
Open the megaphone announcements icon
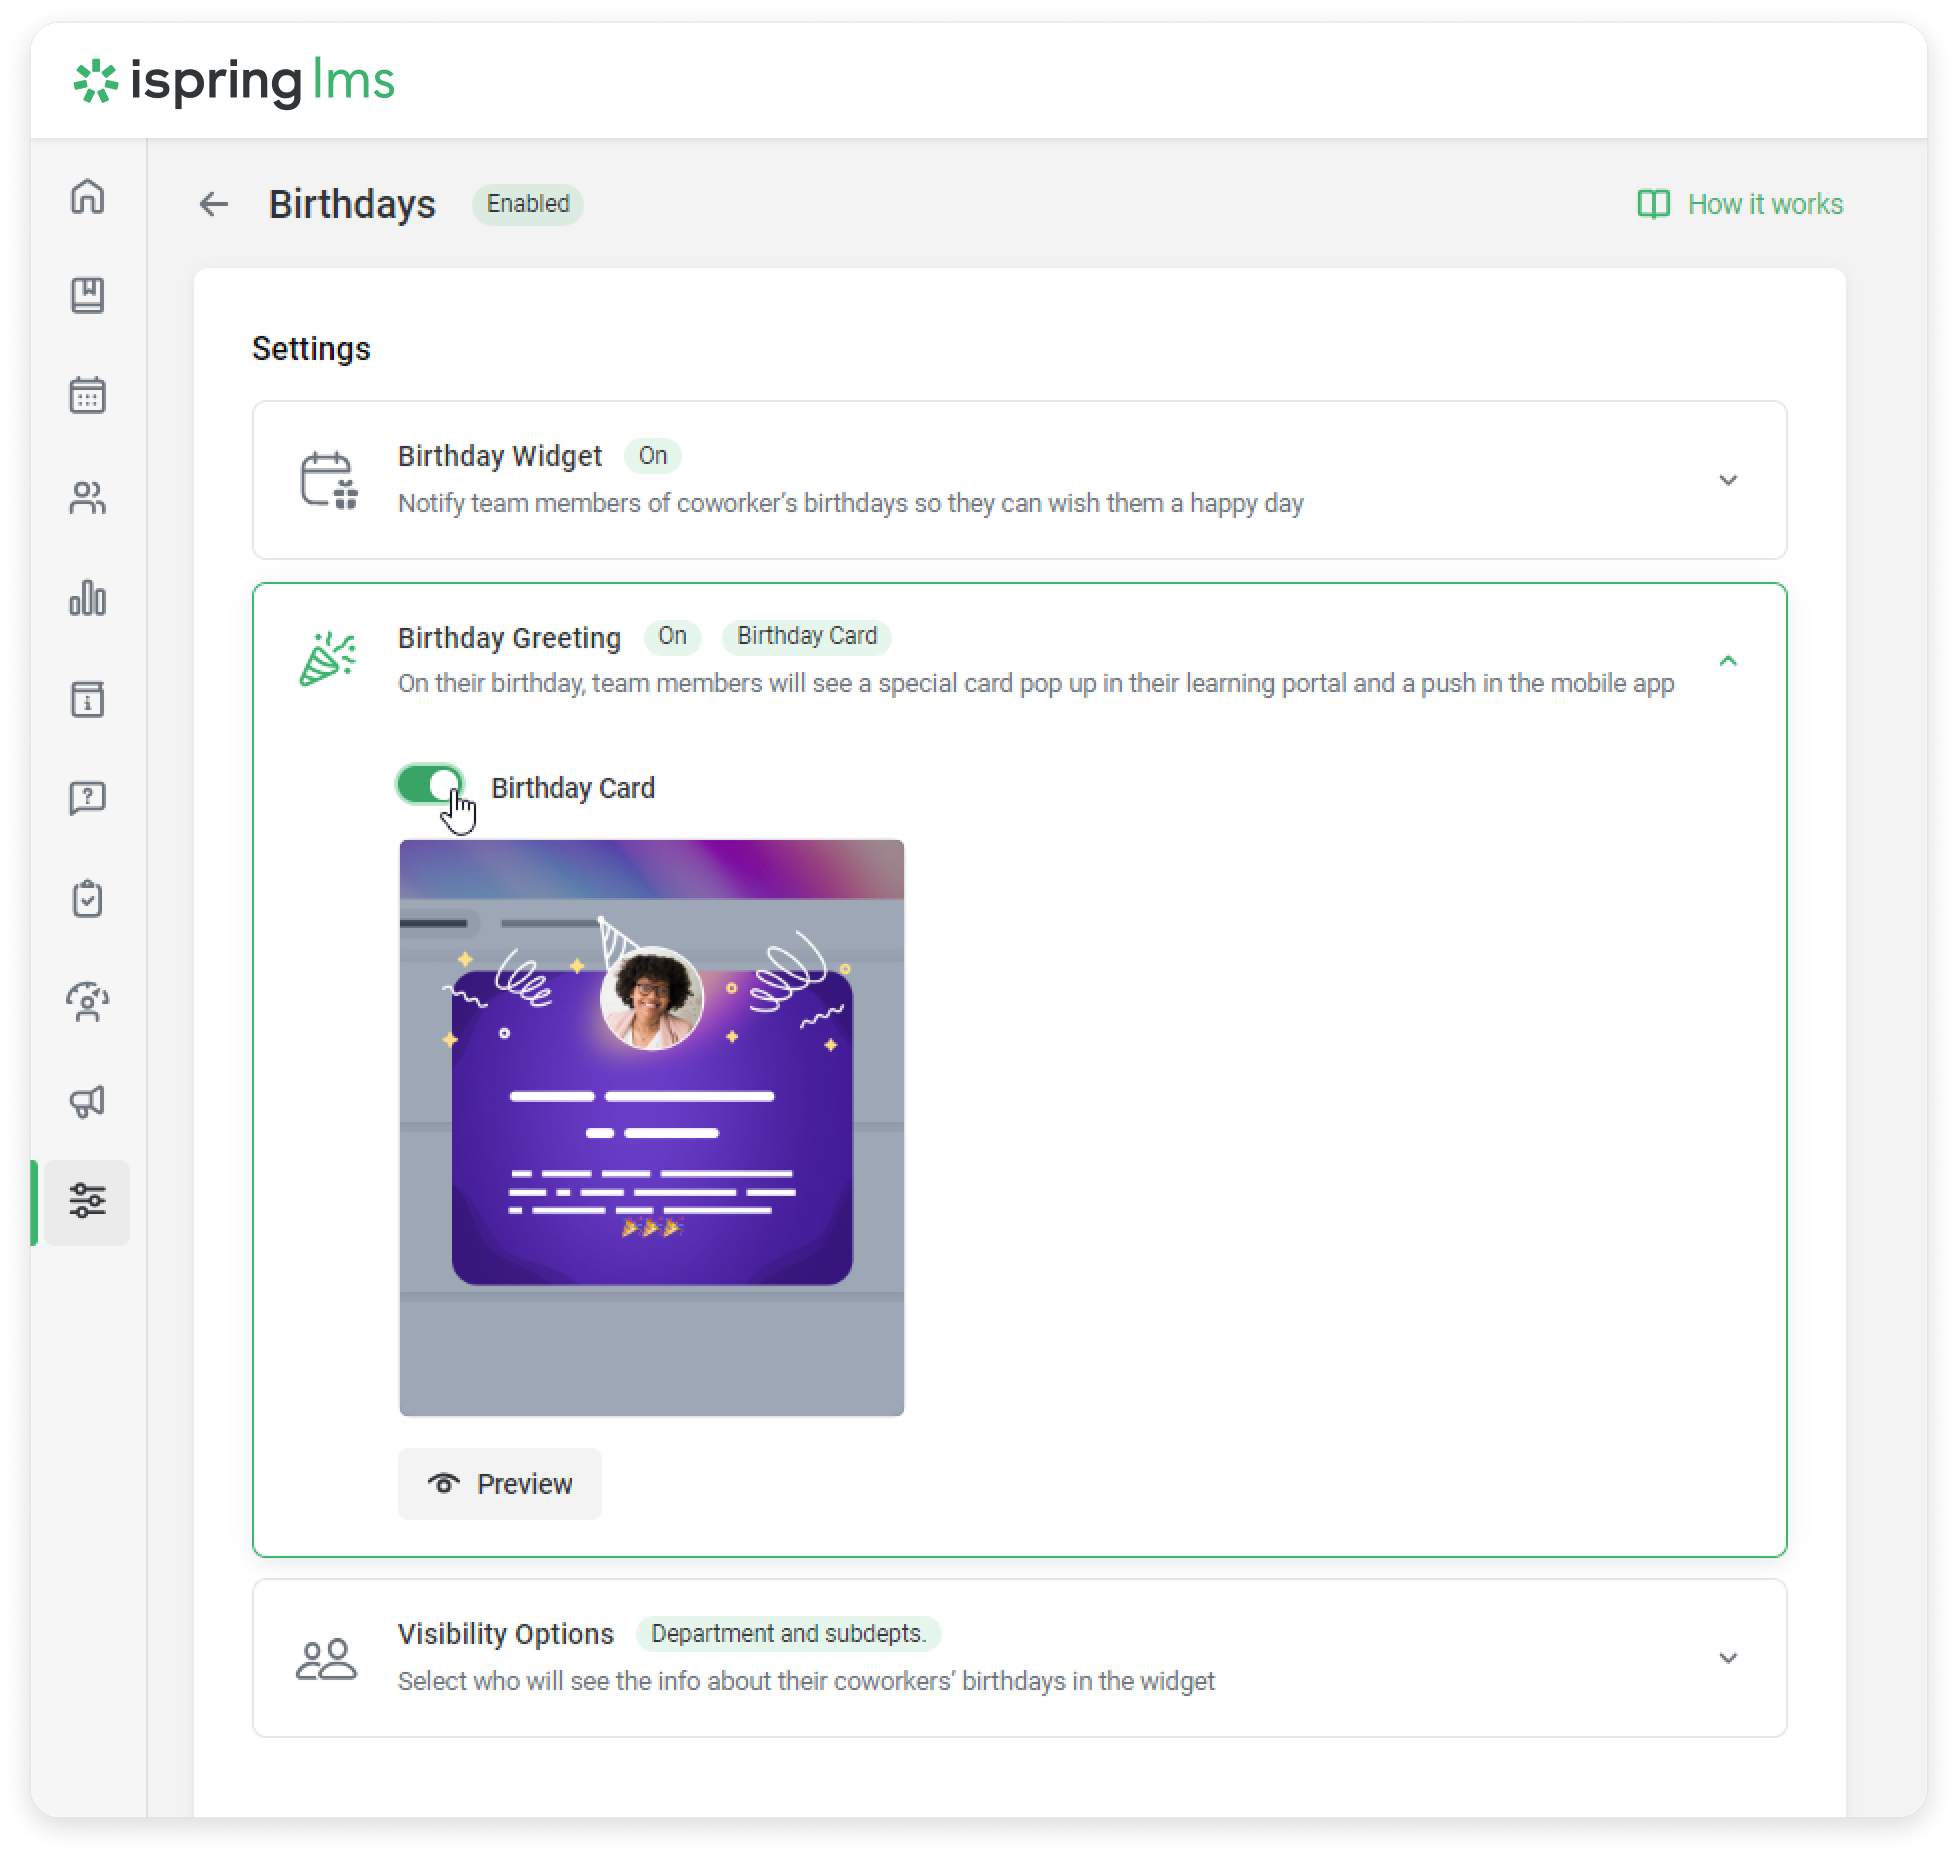[88, 1101]
